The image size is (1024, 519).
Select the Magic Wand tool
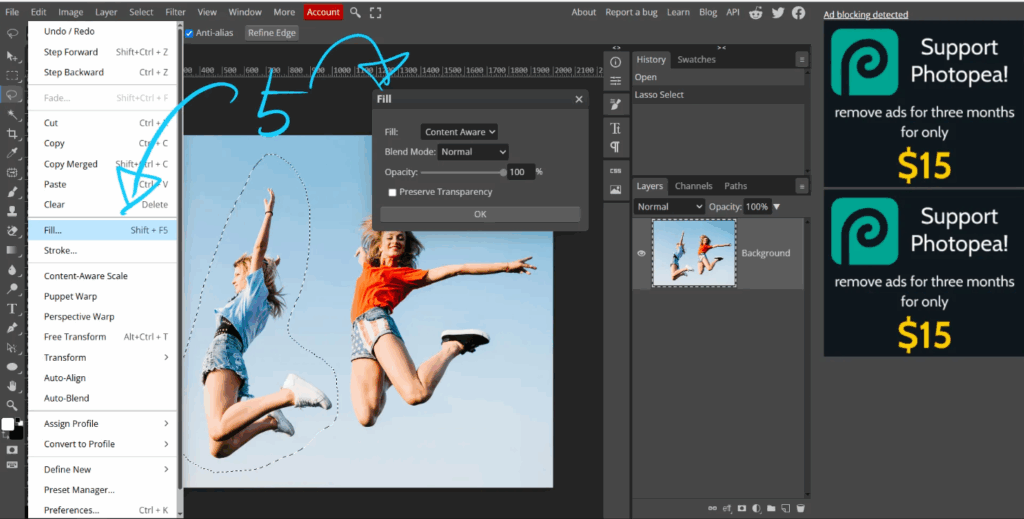(12, 115)
